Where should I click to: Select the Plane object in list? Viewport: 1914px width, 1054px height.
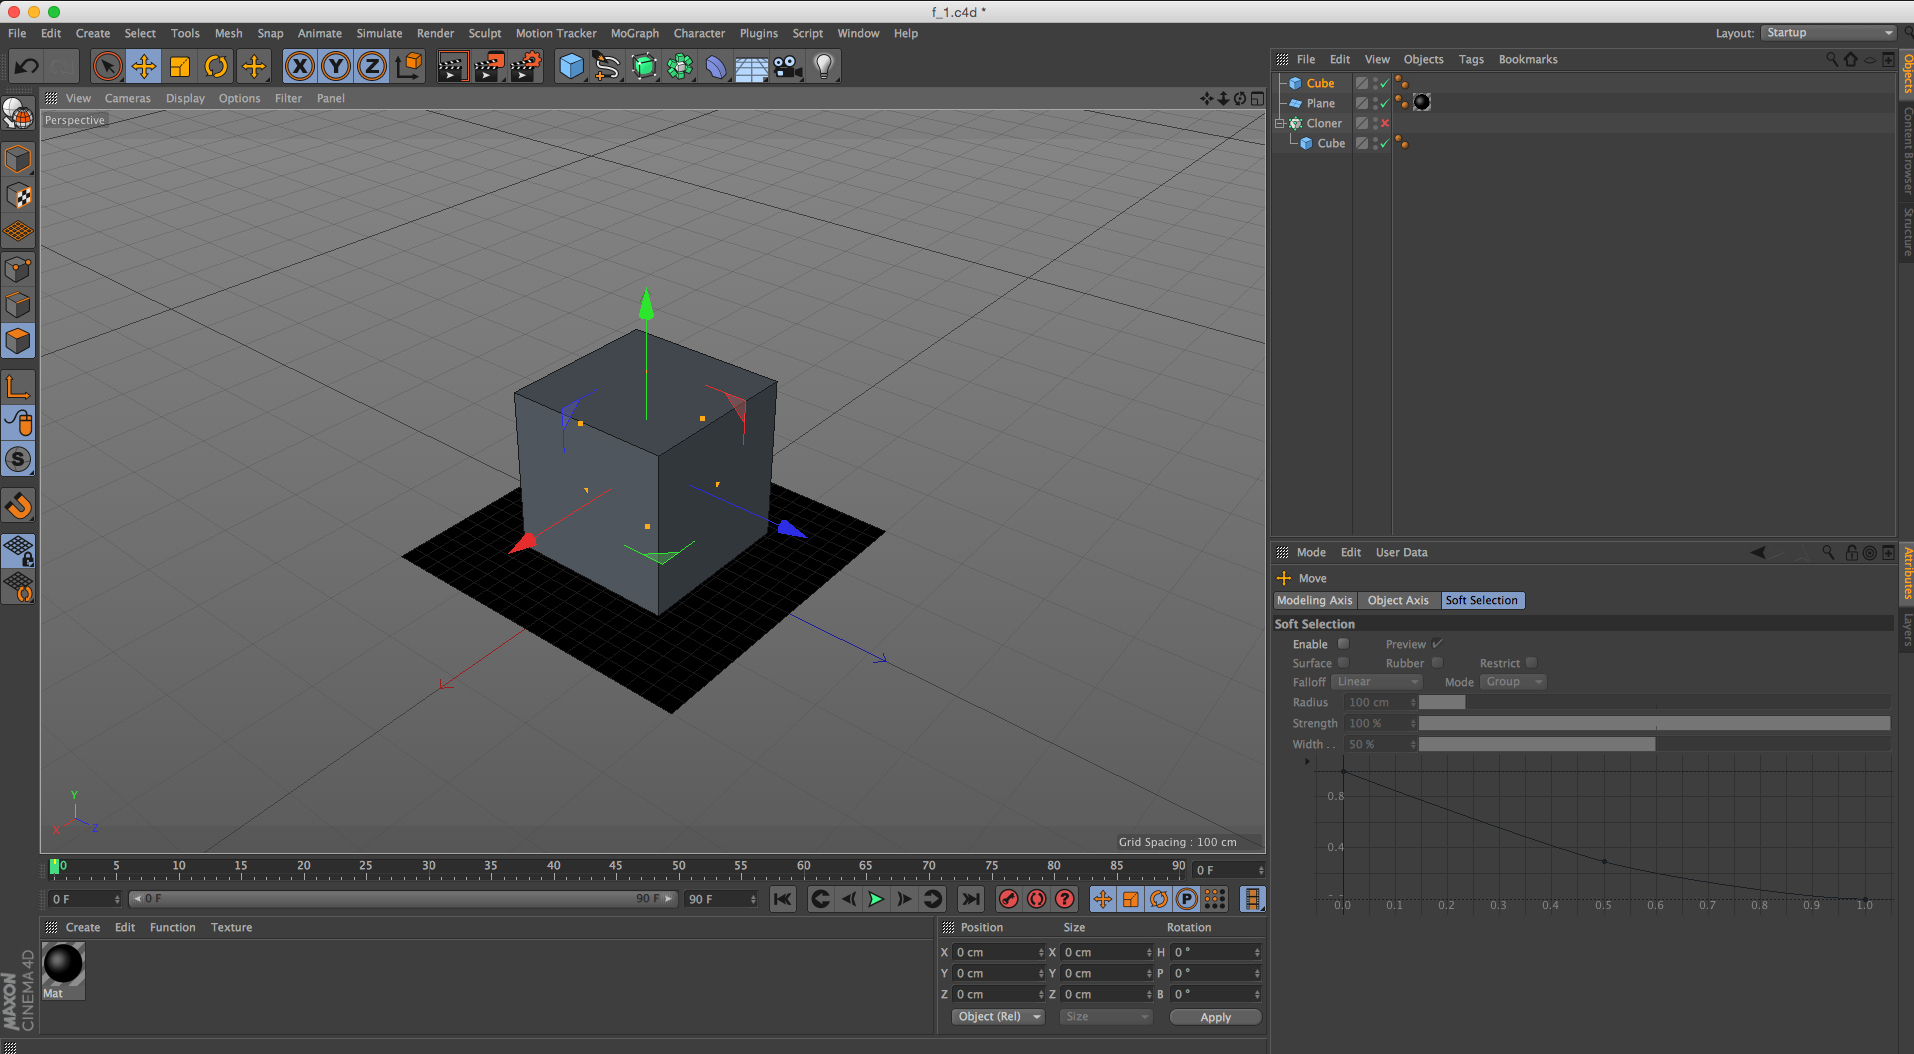1320,103
